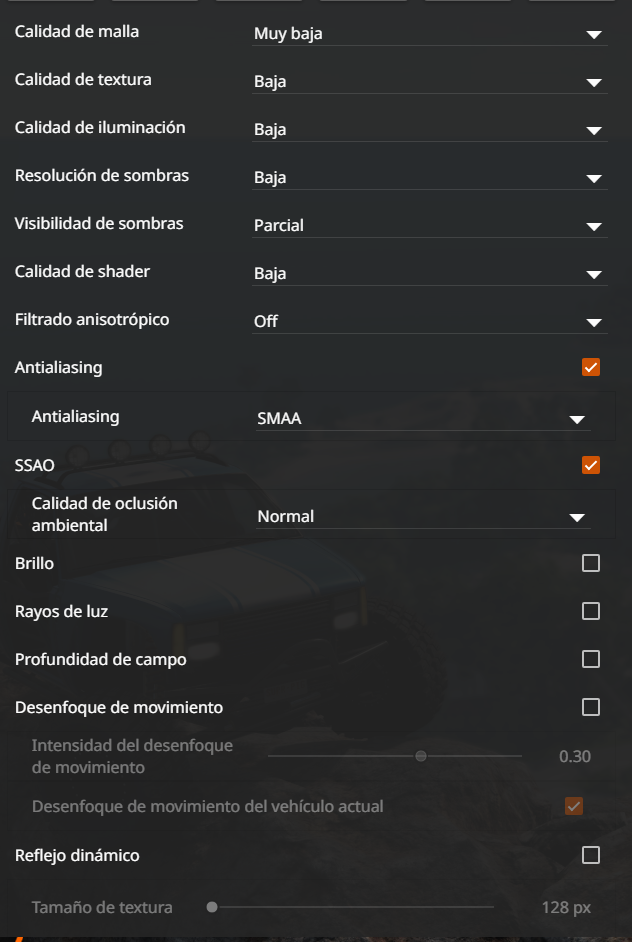
Task: Change Resolución de sombras setting
Action: click(x=430, y=178)
